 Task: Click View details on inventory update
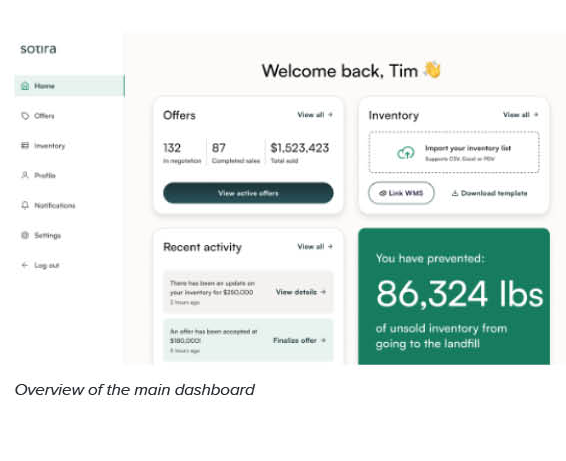click(301, 292)
